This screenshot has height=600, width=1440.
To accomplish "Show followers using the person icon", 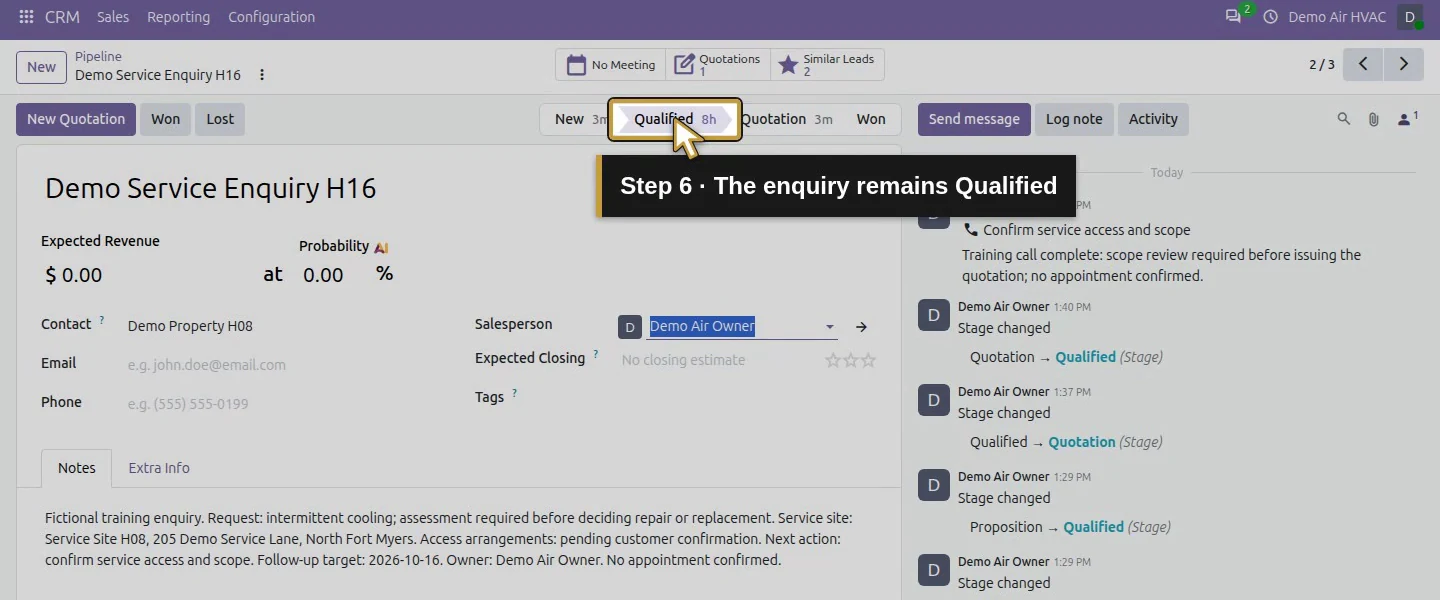I will pos(1407,119).
